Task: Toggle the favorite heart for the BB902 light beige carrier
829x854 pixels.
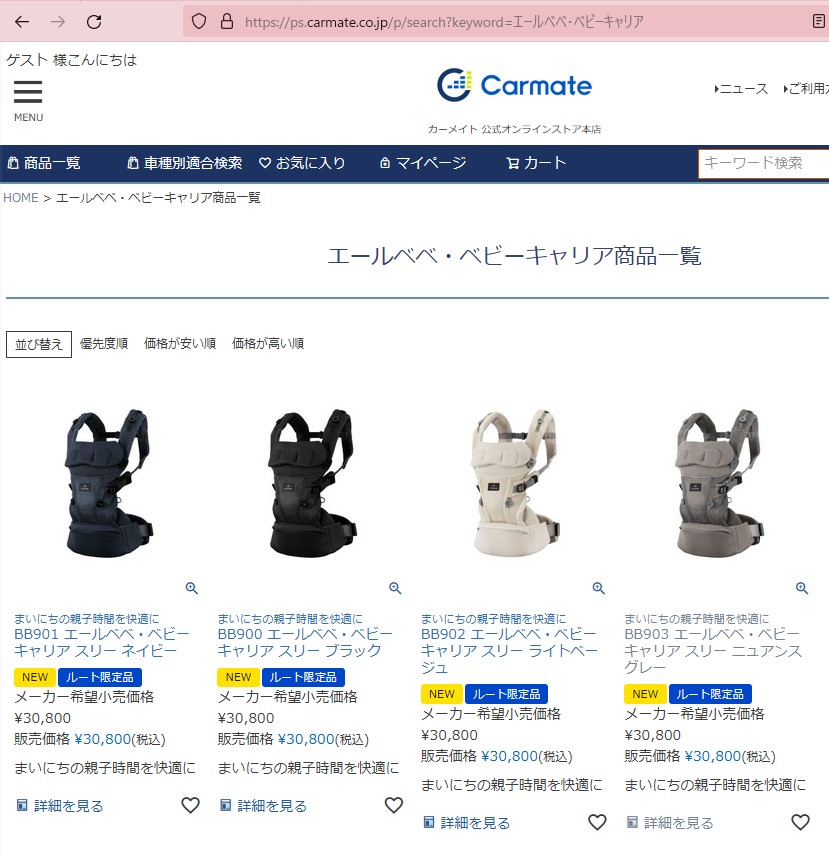Action: click(597, 822)
